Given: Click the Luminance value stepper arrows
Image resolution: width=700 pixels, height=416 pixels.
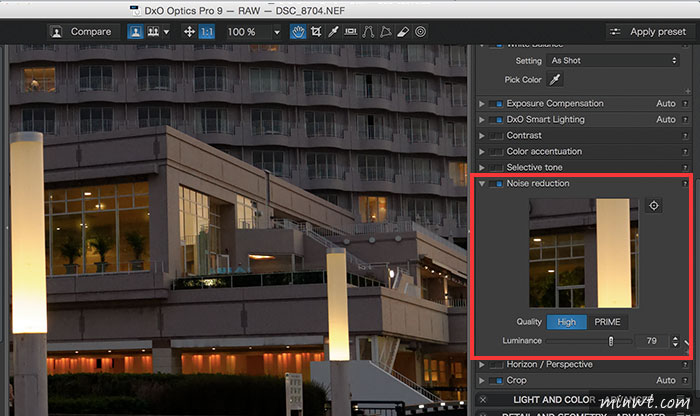Looking at the screenshot, I should coord(675,341).
